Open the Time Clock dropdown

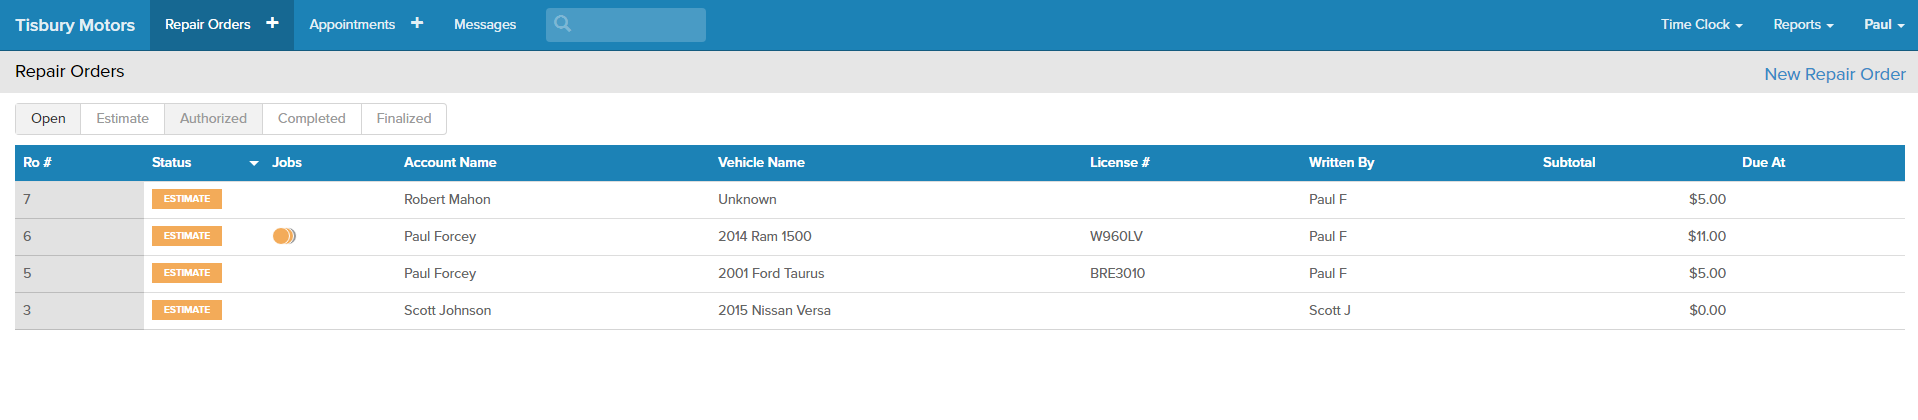pyautogui.click(x=1701, y=24)
